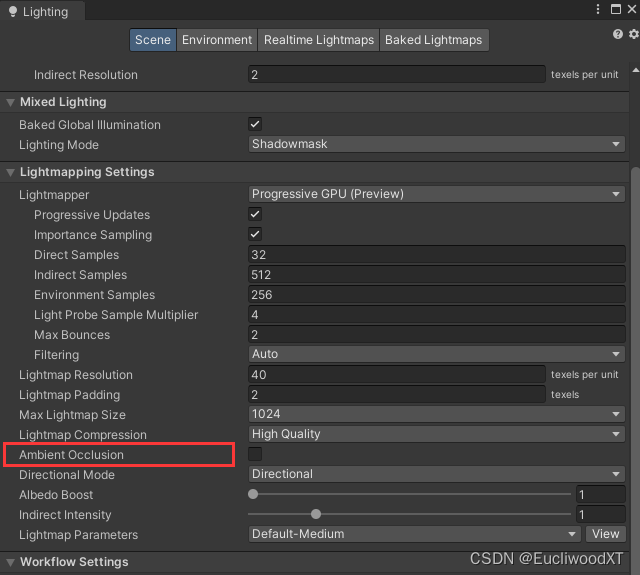The width and height of the screenshot is (640, 575).
Task: Open the three-dot panel options menu
Action: (598, 9)
